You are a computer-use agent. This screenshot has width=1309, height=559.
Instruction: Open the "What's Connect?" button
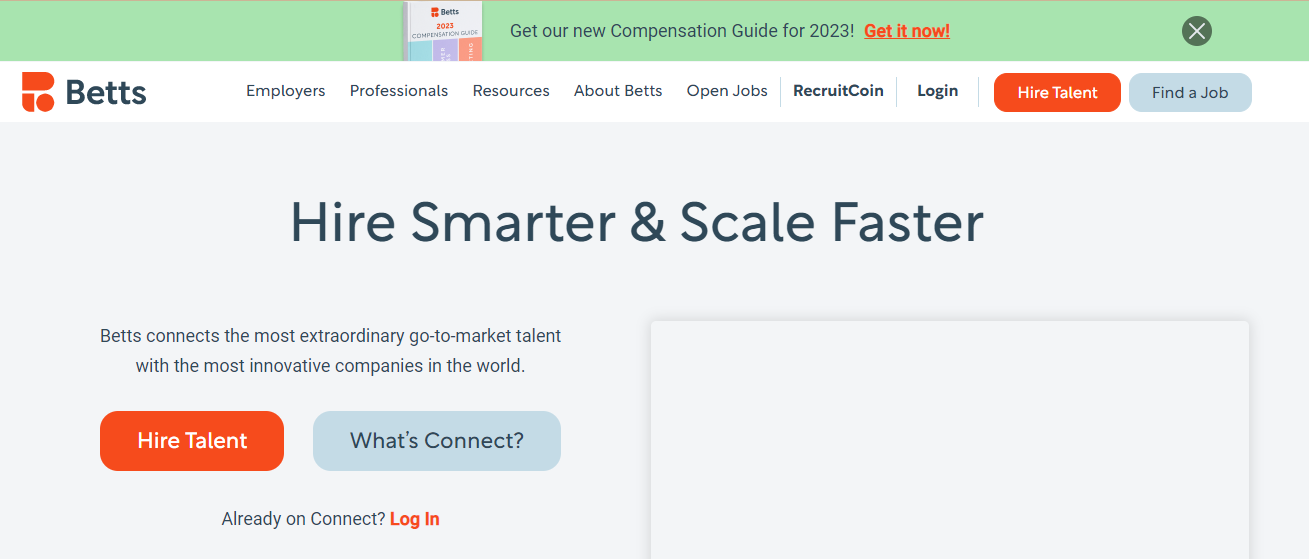click(437, 441)
